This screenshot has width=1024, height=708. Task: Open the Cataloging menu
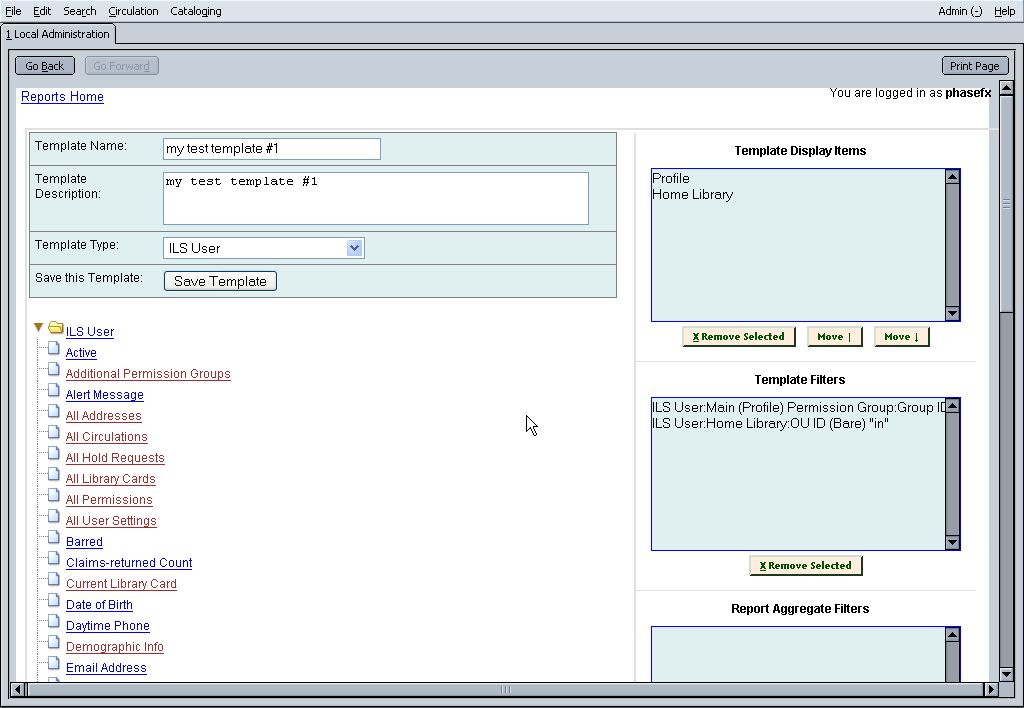(x=196, y=11)
